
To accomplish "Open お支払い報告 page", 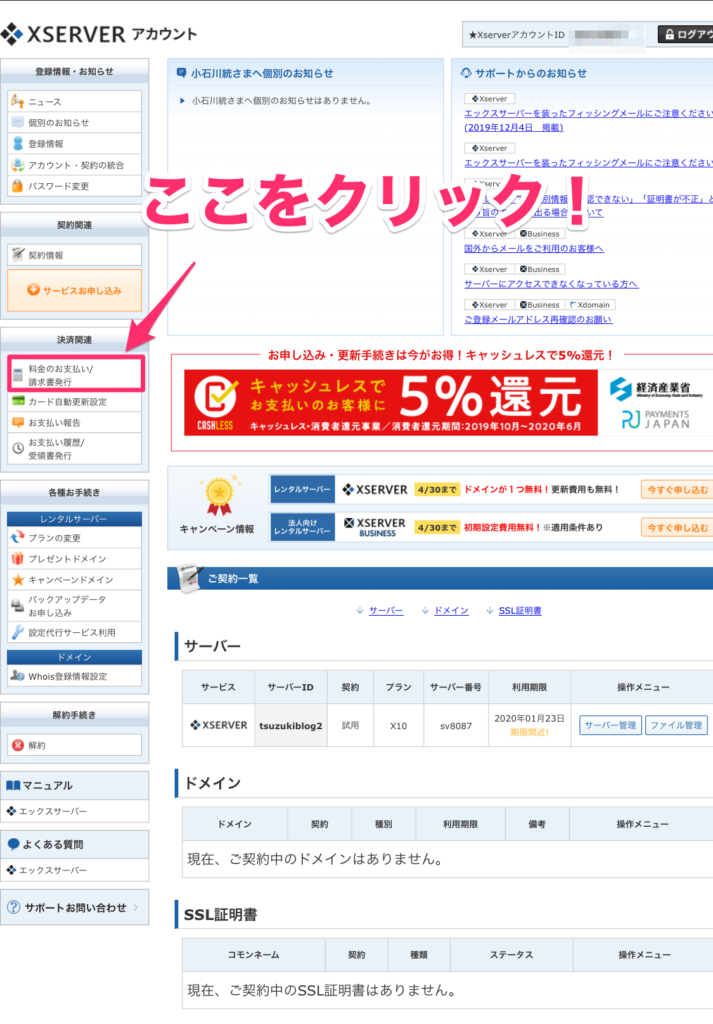I will pyautogui.click(x=74, y=423).
